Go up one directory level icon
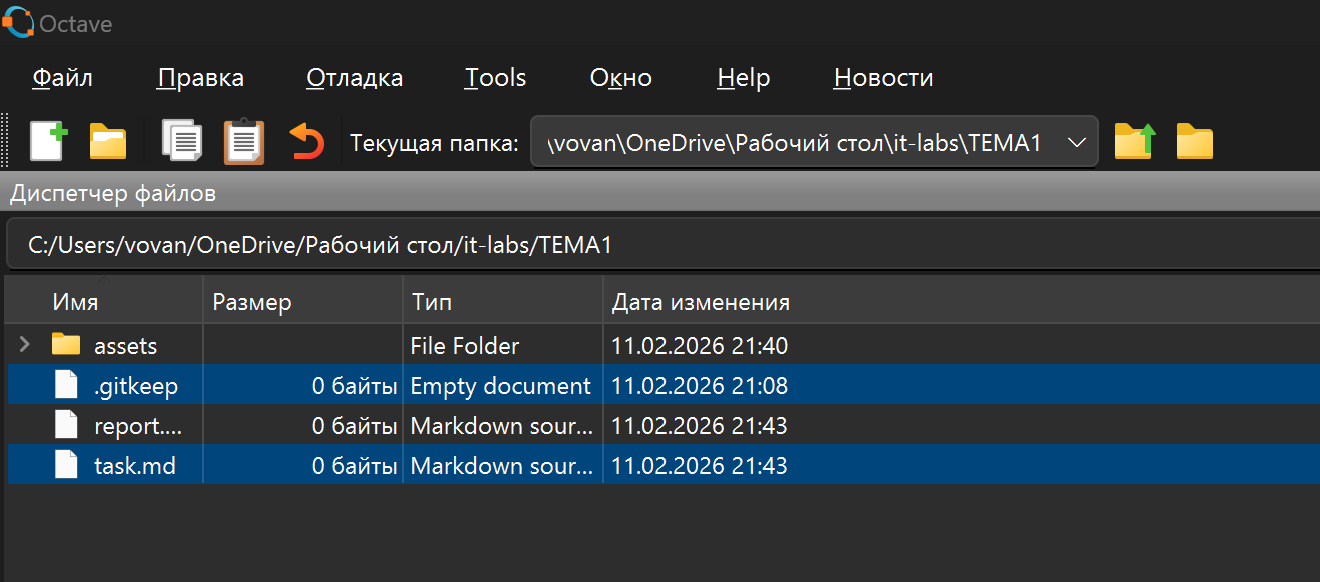1320x582 pixels. pyautogui.click(x=1134, y=142)
